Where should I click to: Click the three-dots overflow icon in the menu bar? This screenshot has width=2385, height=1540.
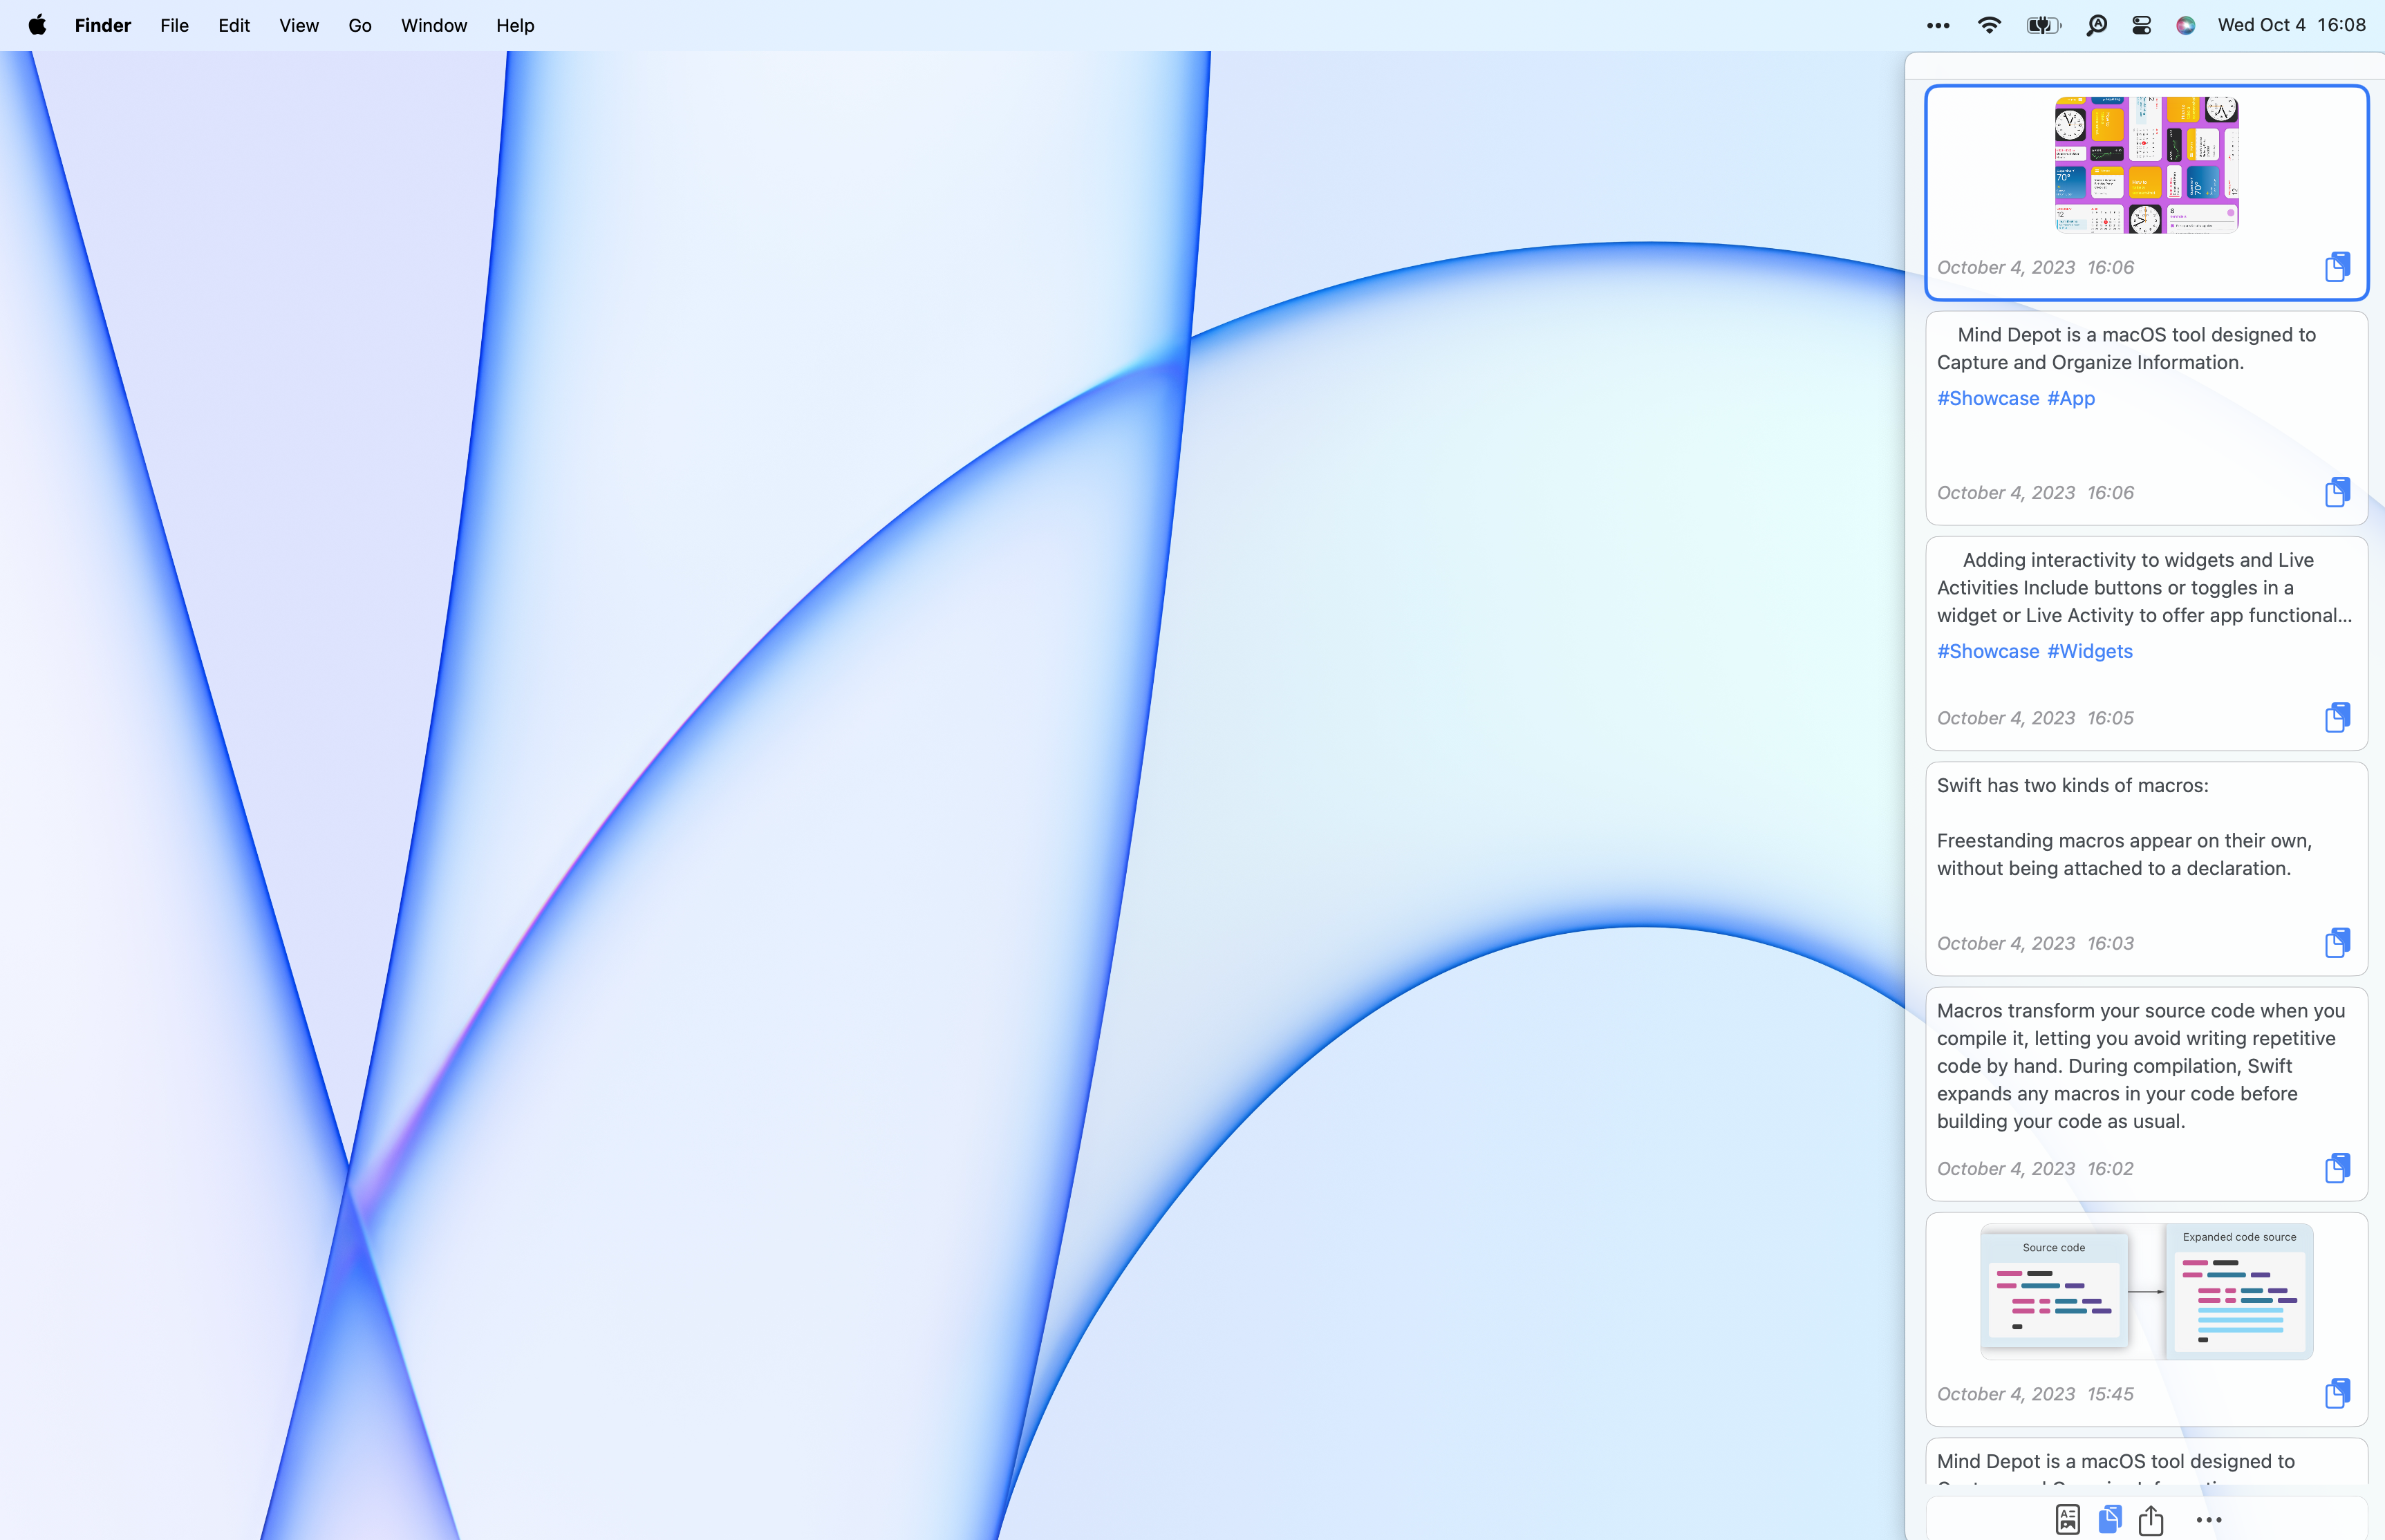point(1938,26)
